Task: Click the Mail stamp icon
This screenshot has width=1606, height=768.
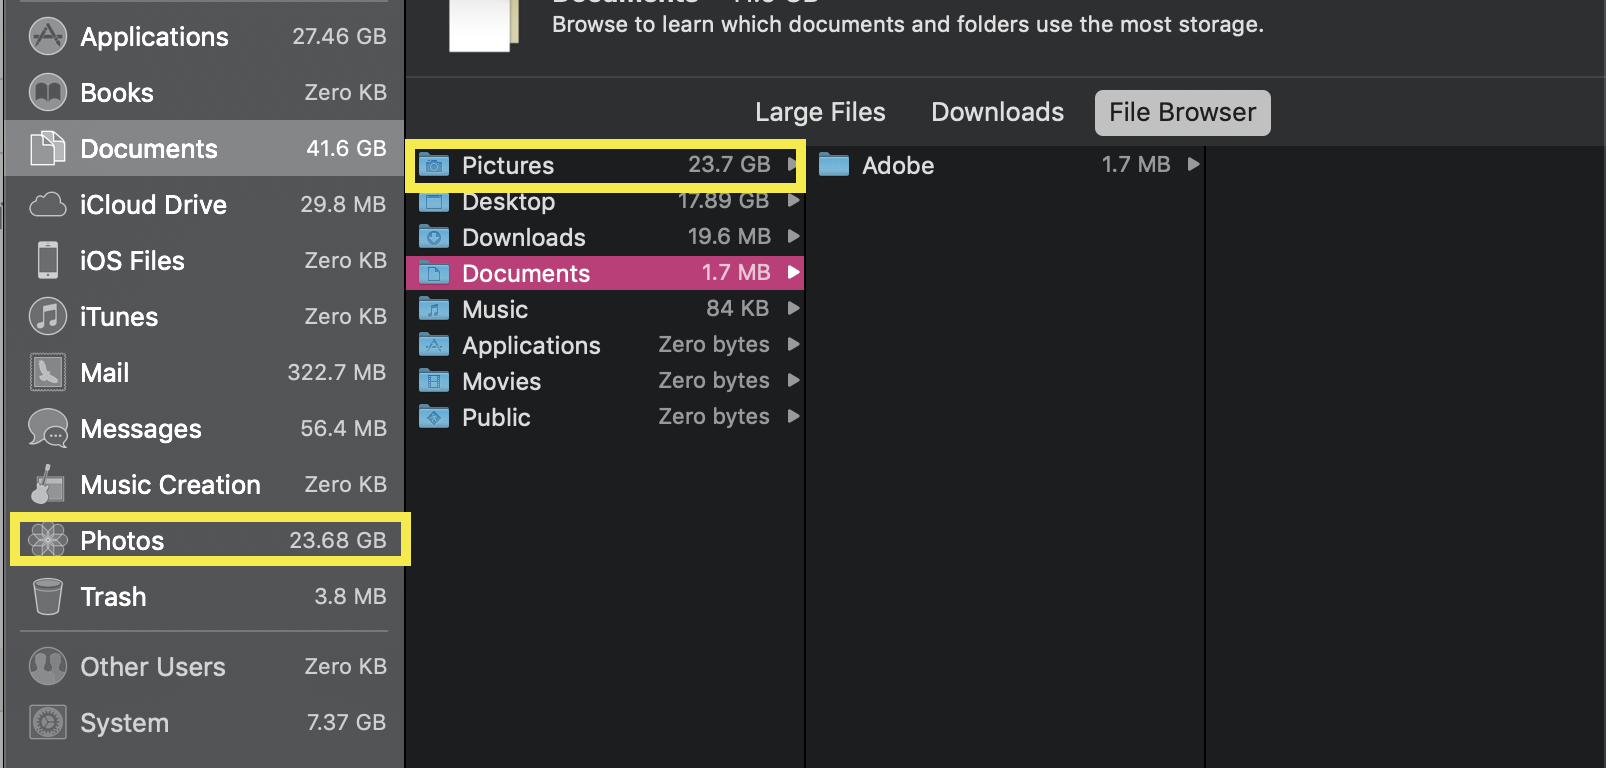Action: click(48, 373)
